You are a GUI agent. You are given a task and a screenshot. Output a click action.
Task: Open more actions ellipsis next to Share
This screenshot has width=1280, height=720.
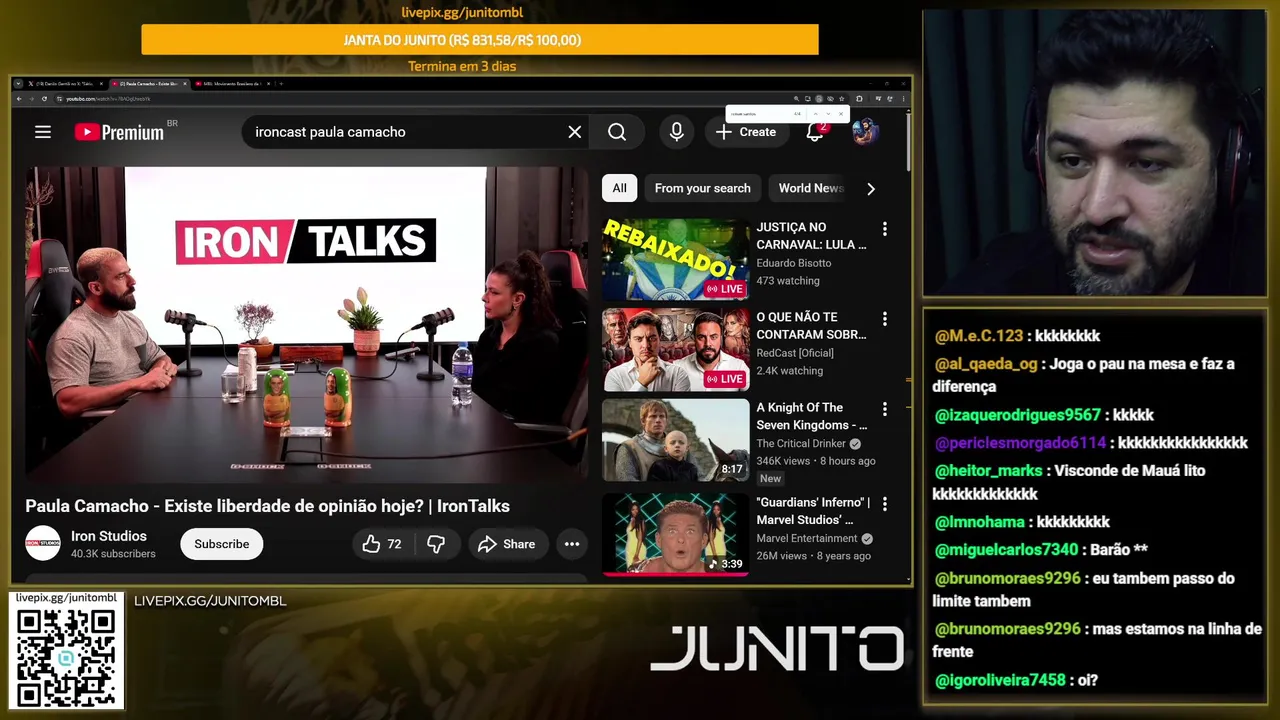click(572, 544)
